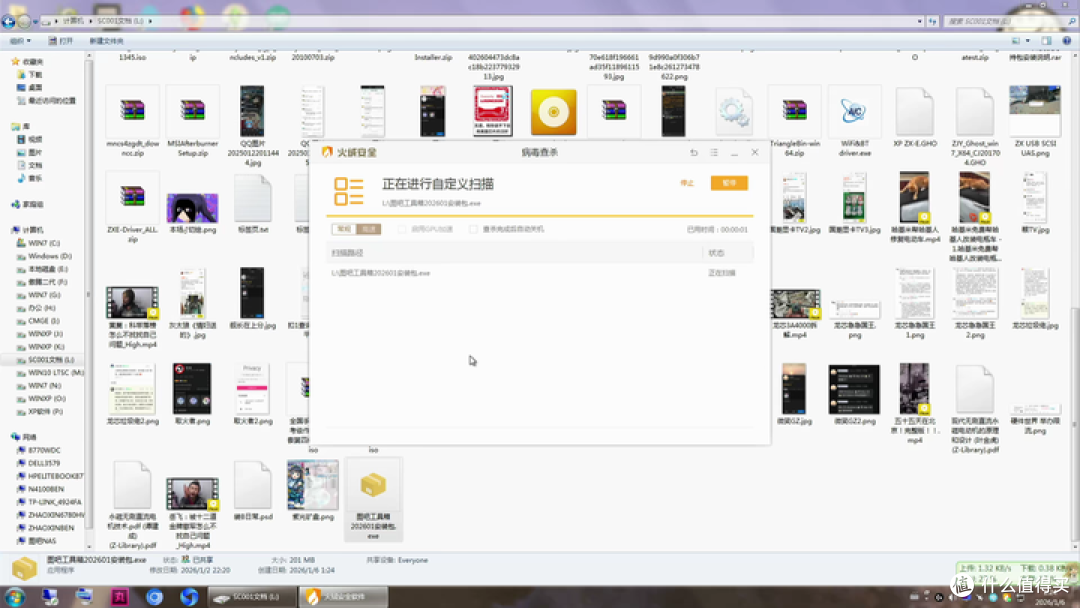The height and width of the screenshot is (608, 1080).
Task: Select the normal speed scan mode
Action: pyautogui.click(x=344, y=229)
